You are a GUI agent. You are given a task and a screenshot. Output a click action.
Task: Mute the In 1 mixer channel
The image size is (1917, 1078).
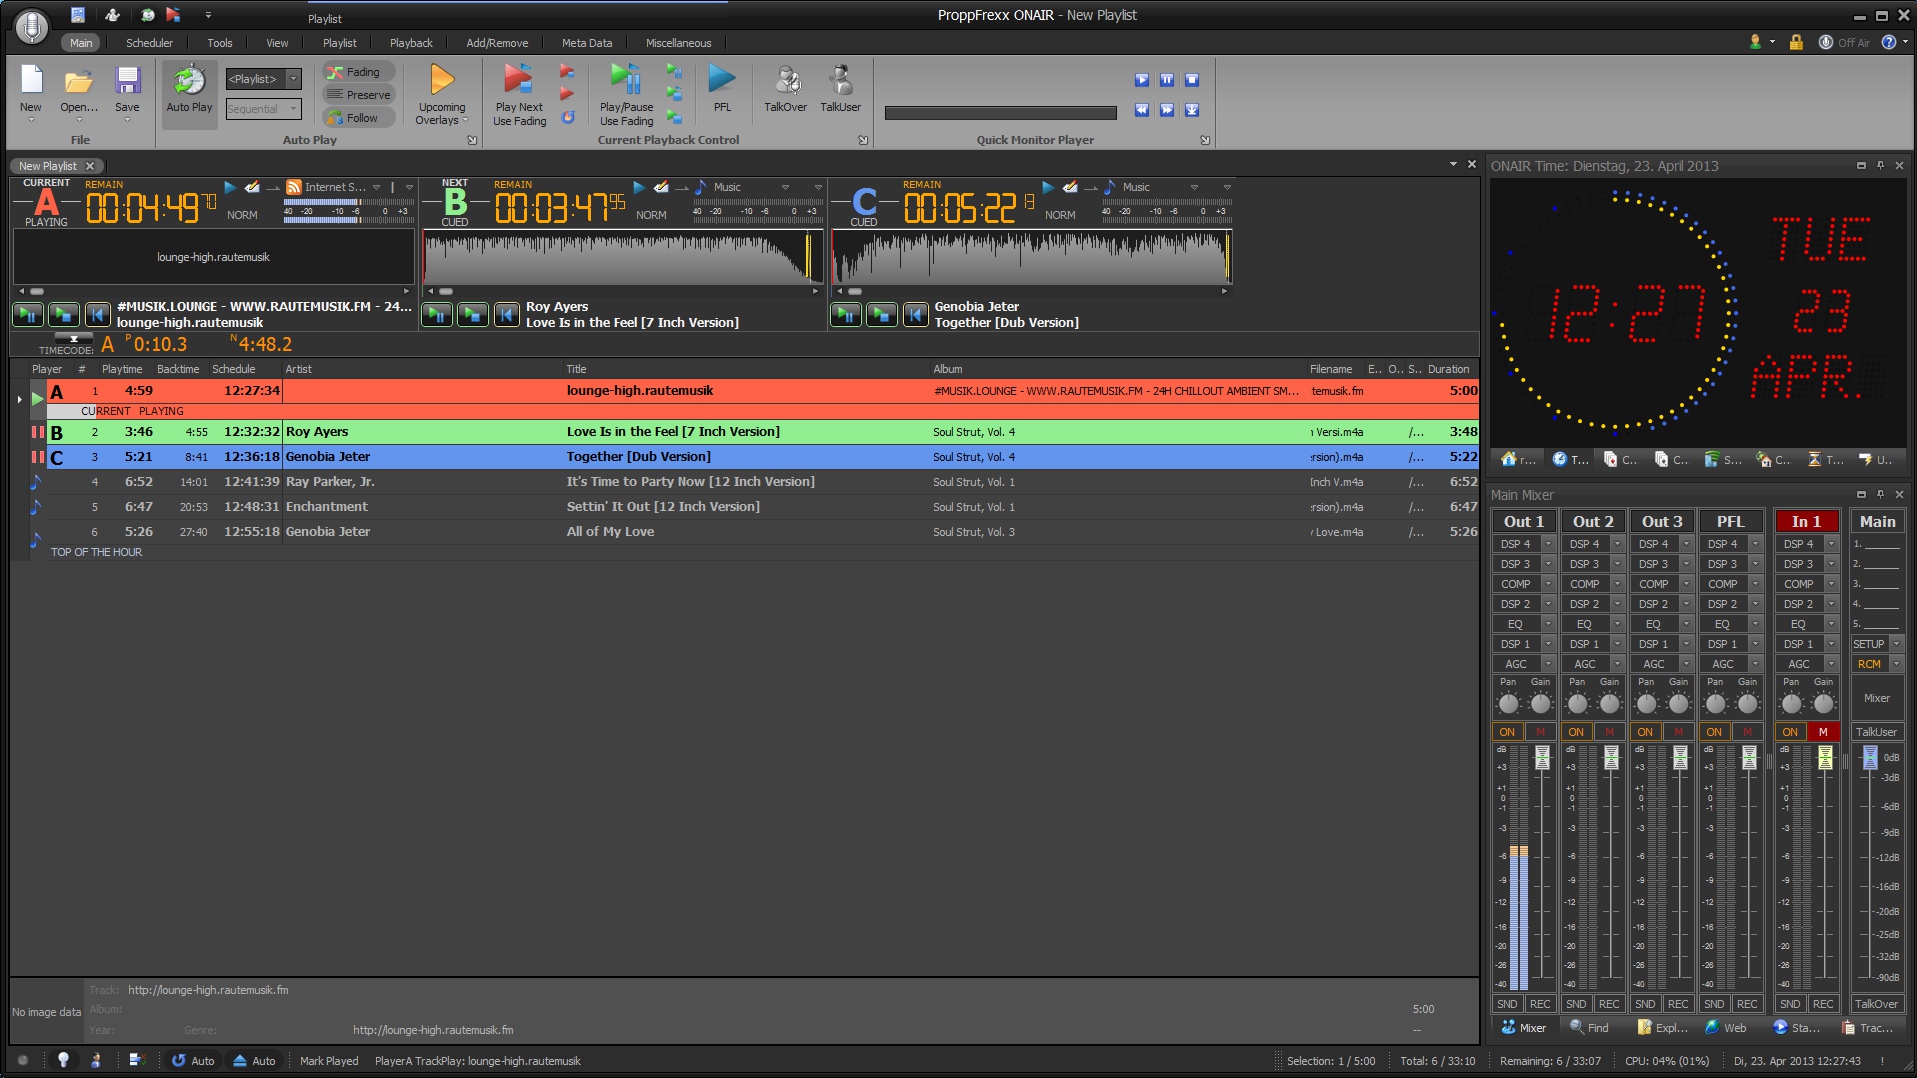1823,732
